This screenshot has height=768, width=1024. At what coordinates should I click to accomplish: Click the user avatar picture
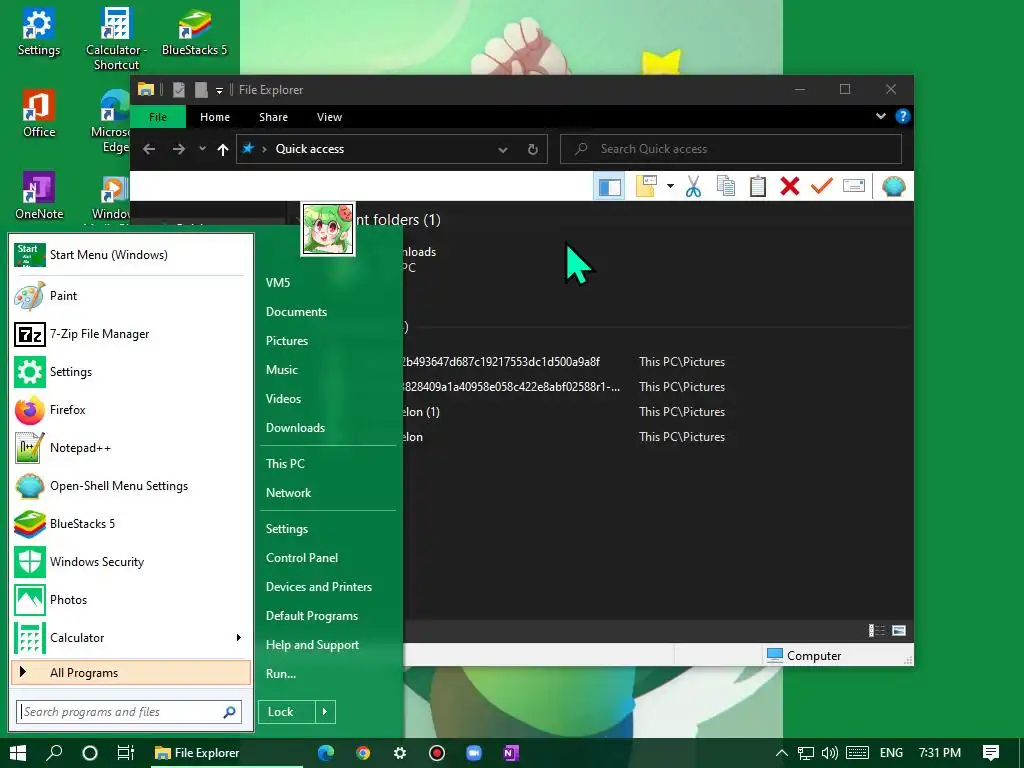coord(328,229)
